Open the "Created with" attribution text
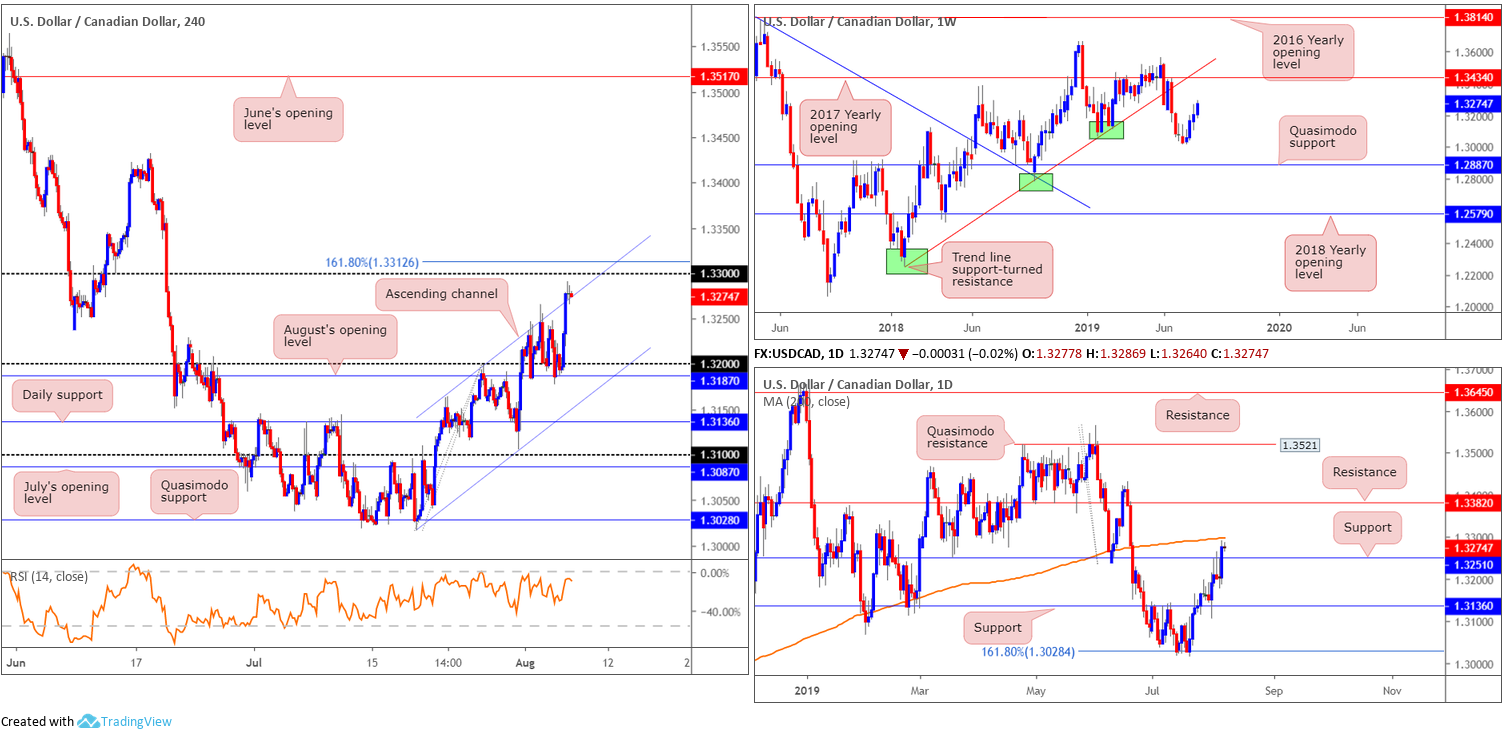 coord(37,721)
